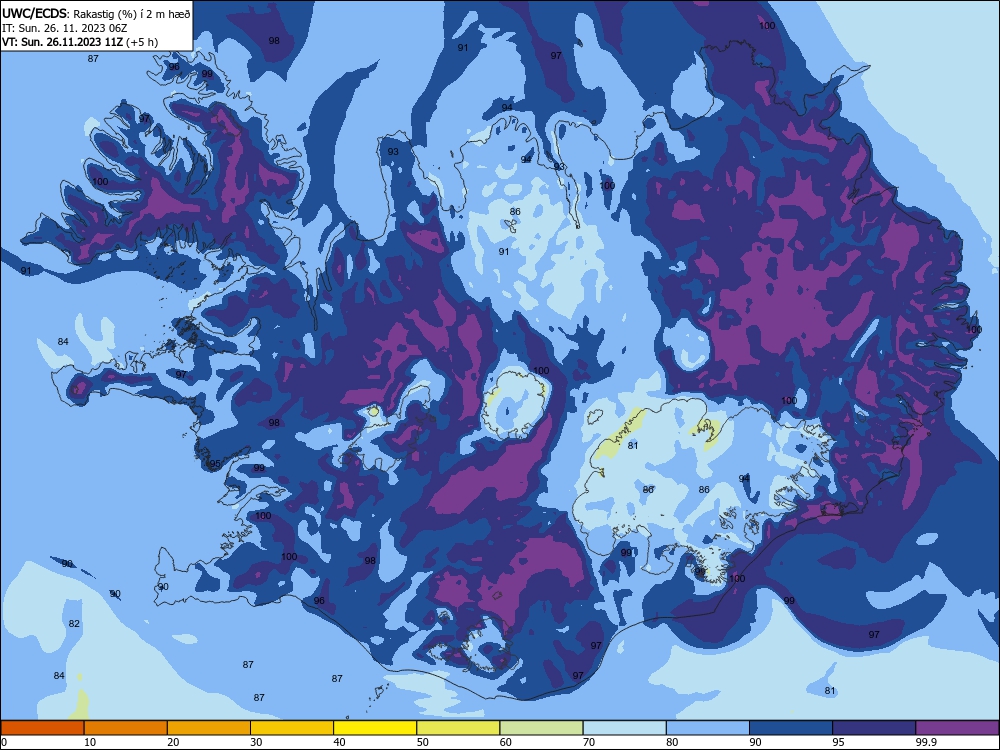Select the legend tick label '50'
Screen dimensions: 1000x750
point(423,742)
